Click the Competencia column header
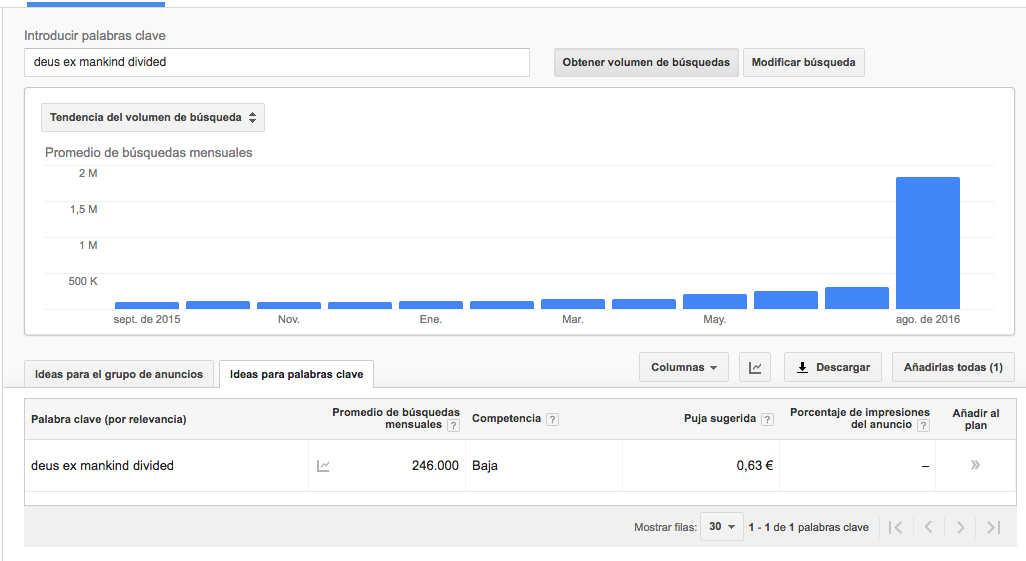 tap(506, 419)
